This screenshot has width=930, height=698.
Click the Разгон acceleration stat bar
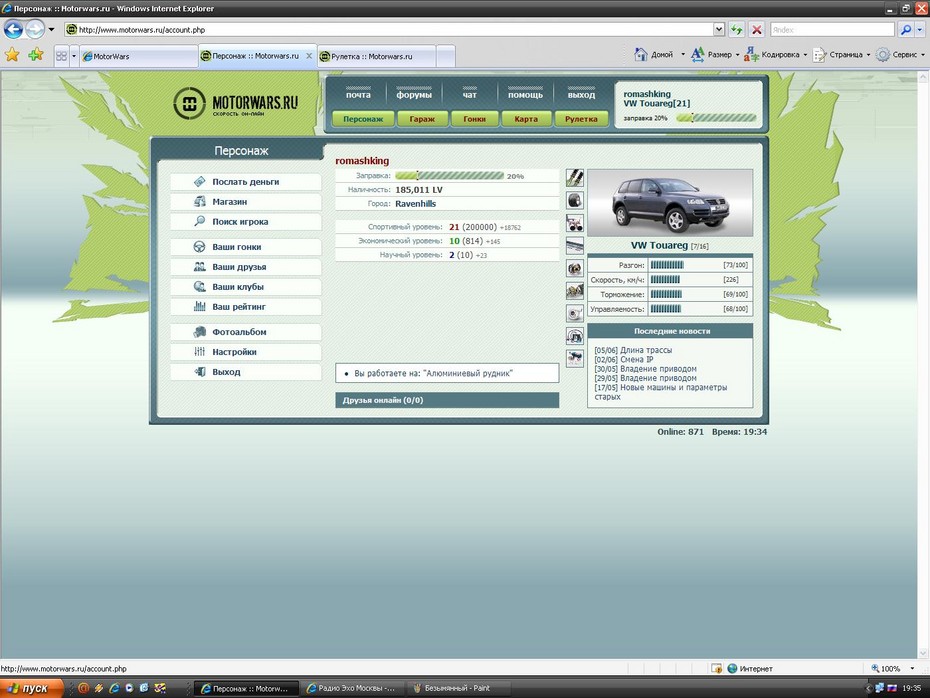667,264
